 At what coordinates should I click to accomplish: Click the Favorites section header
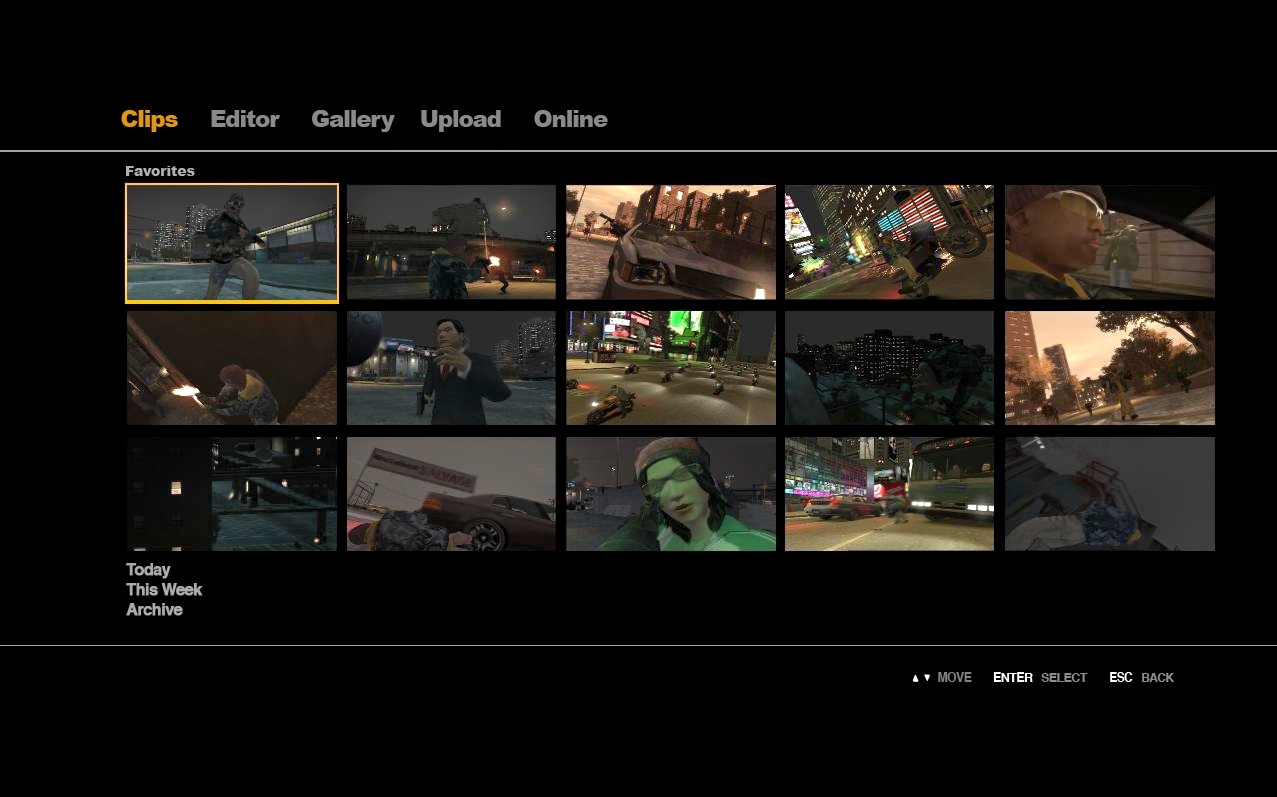click(x=160, y=171)
